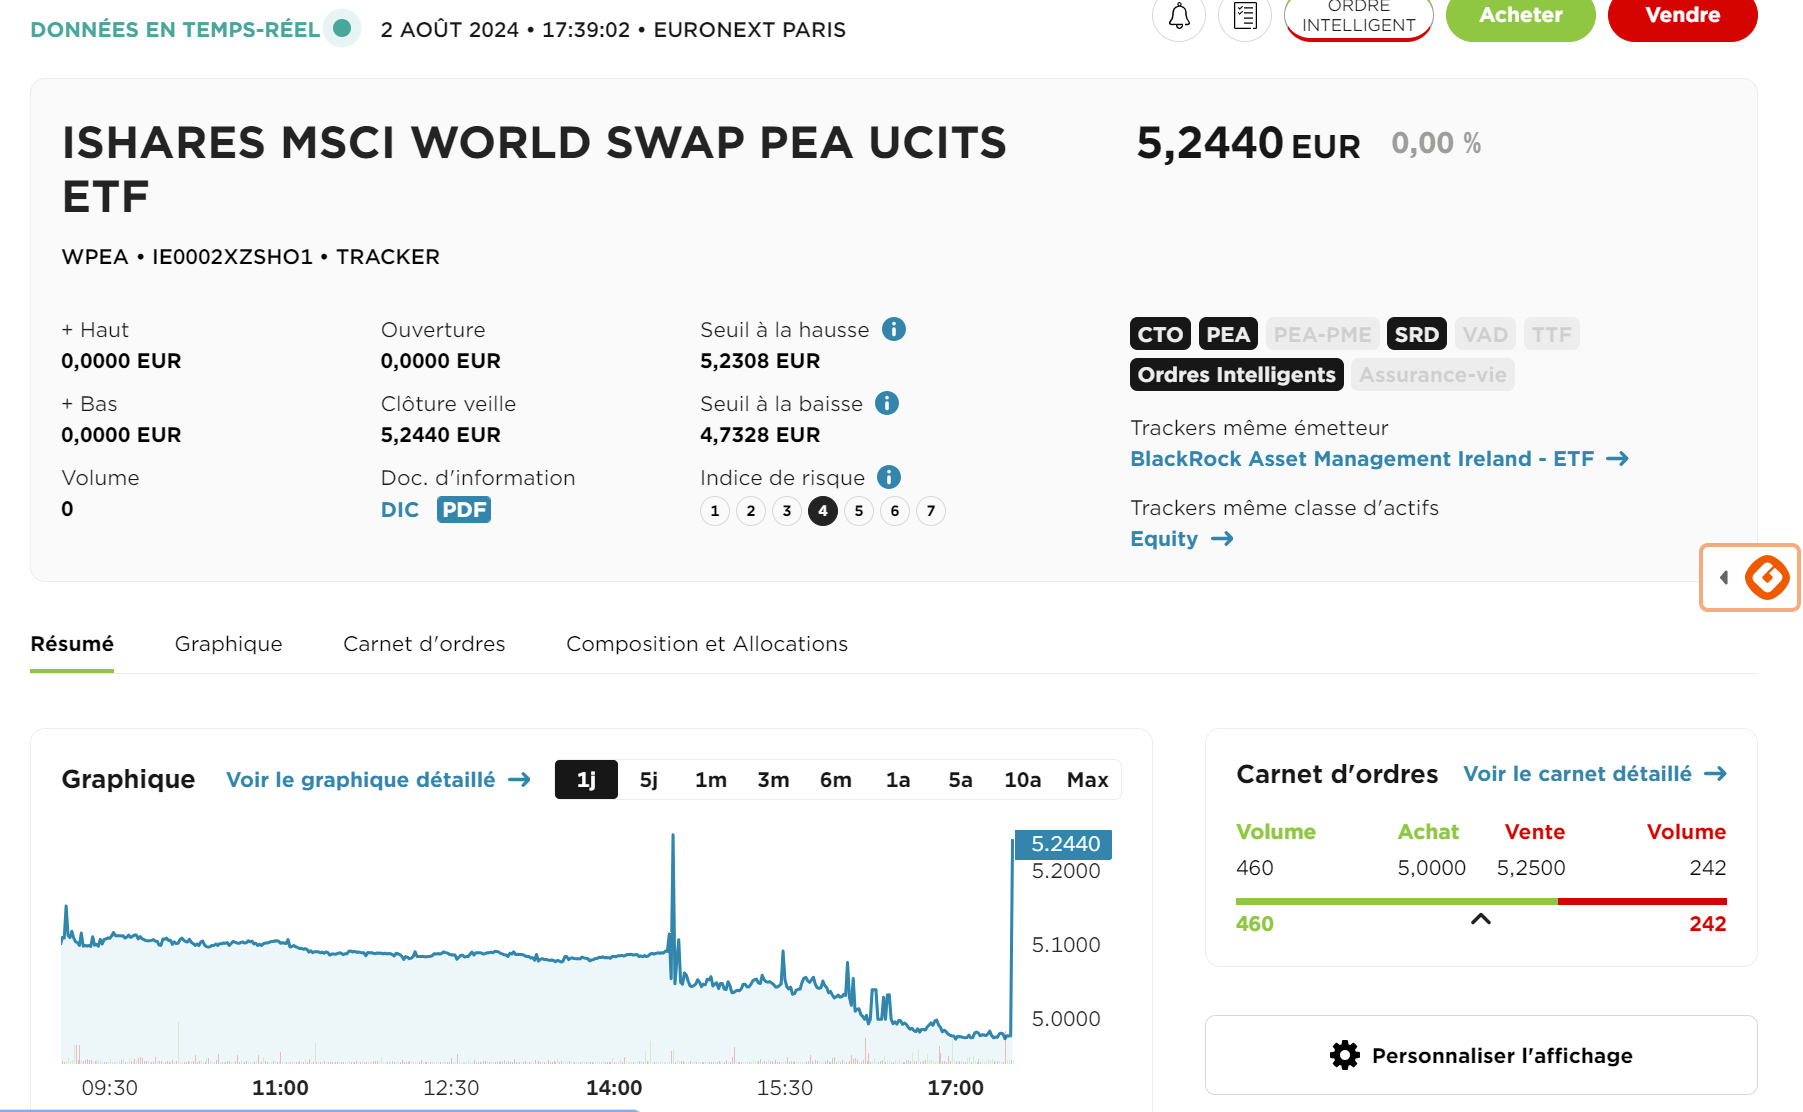Select risk level 1 circle
The image size is (1803, 1112).
pos(715,511)
